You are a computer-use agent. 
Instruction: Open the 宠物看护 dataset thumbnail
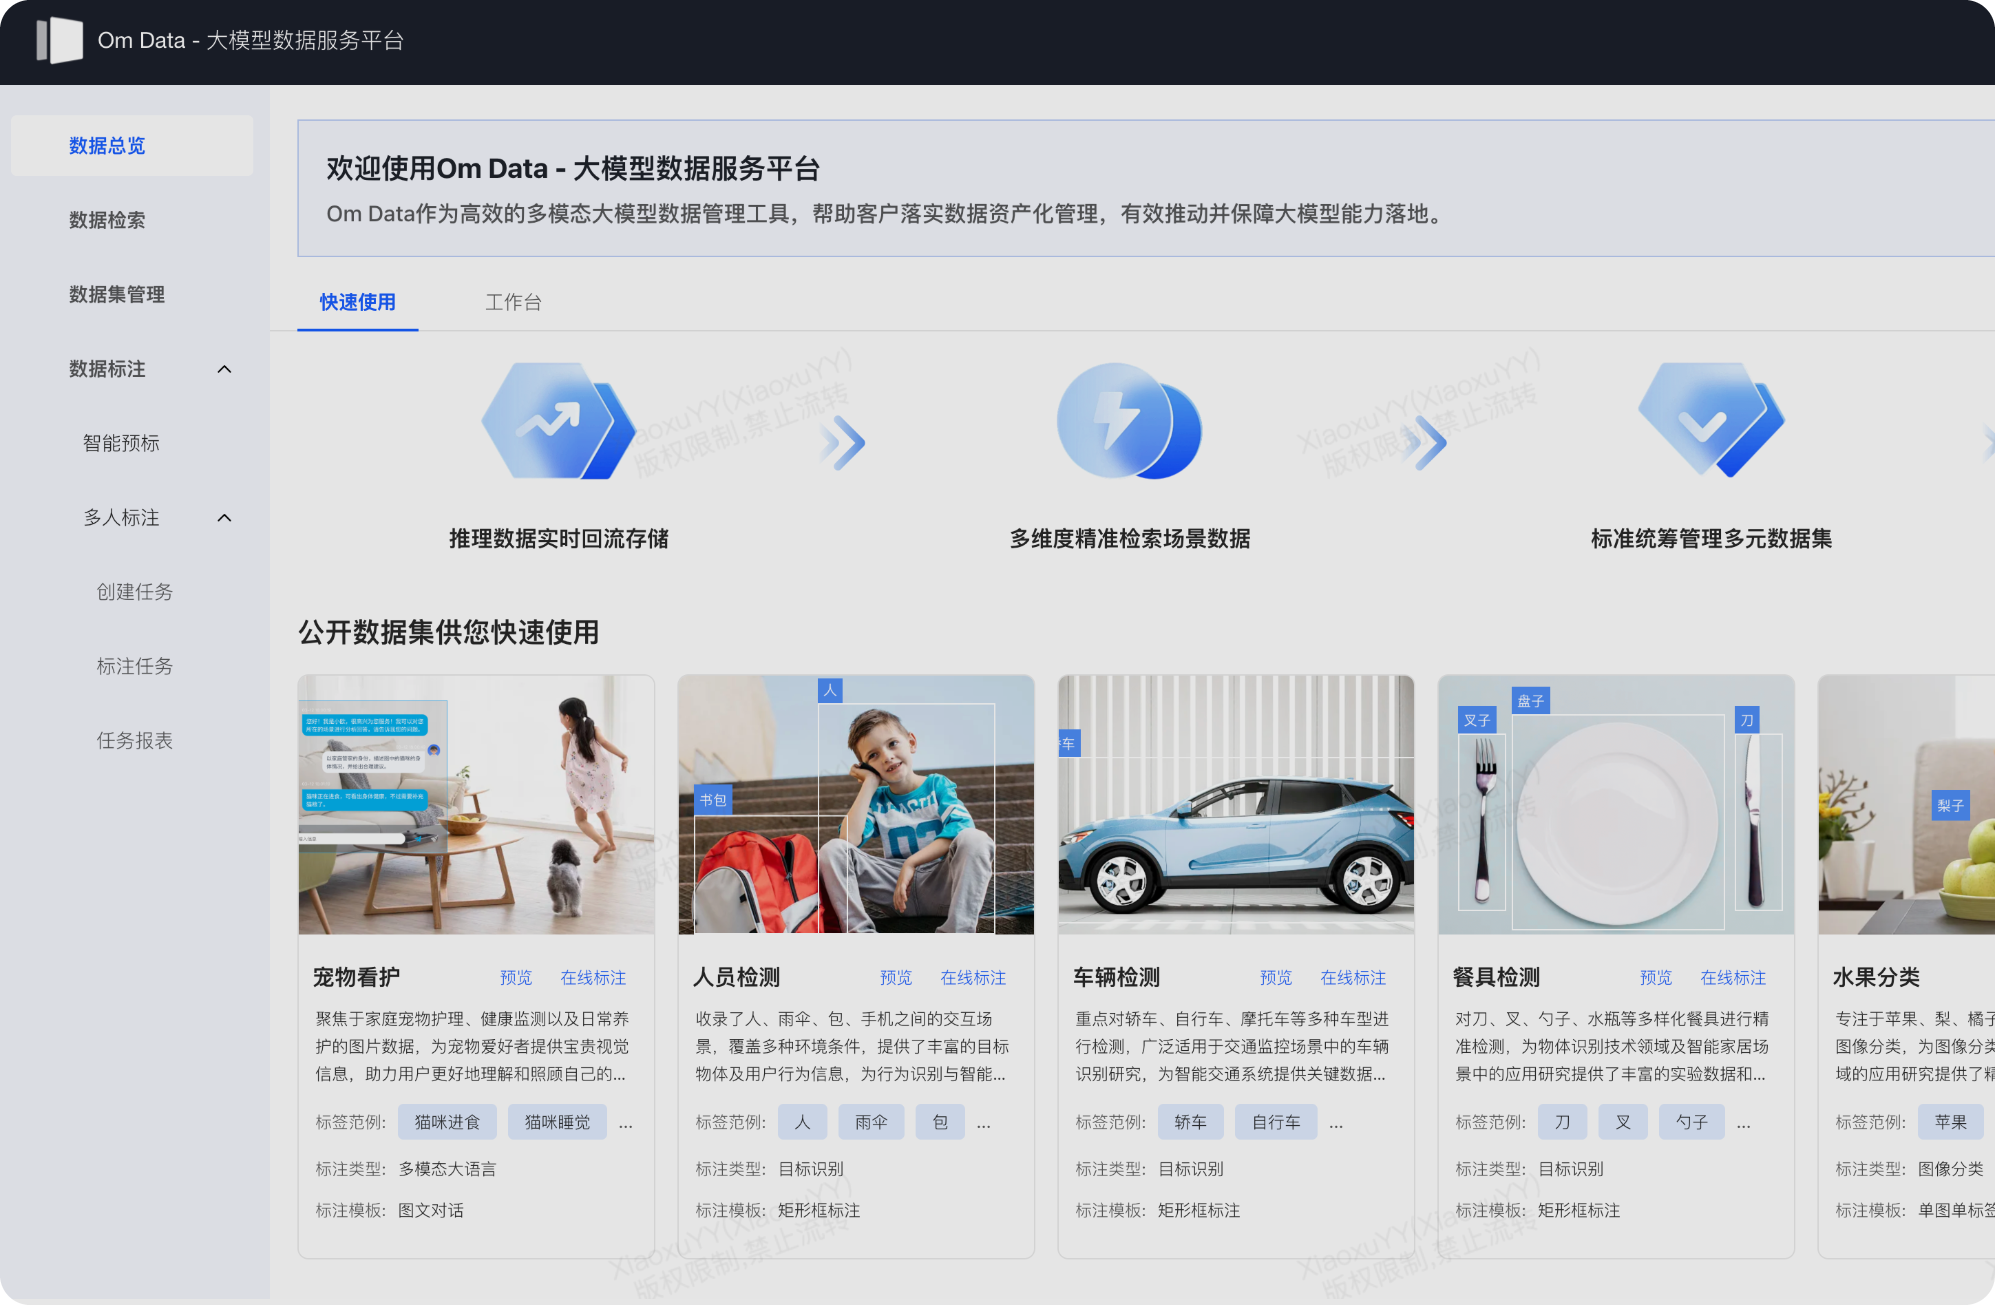tap(476, 805)
